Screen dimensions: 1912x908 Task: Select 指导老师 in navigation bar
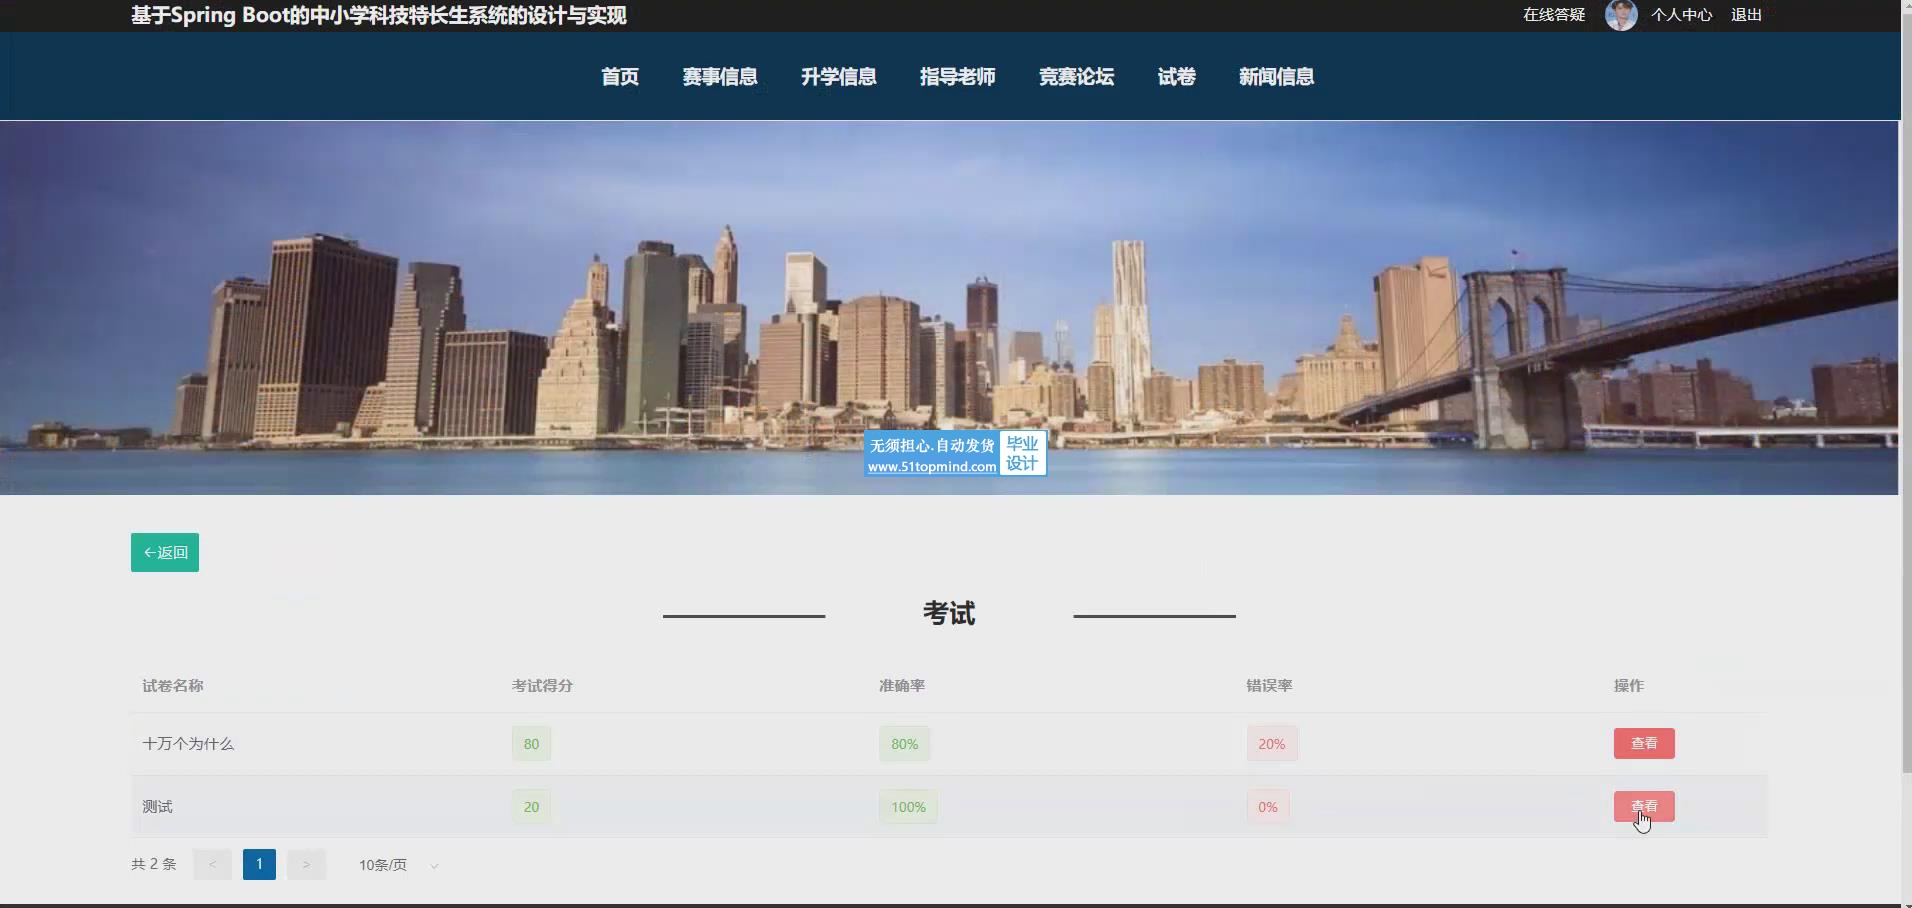point(957,77)
